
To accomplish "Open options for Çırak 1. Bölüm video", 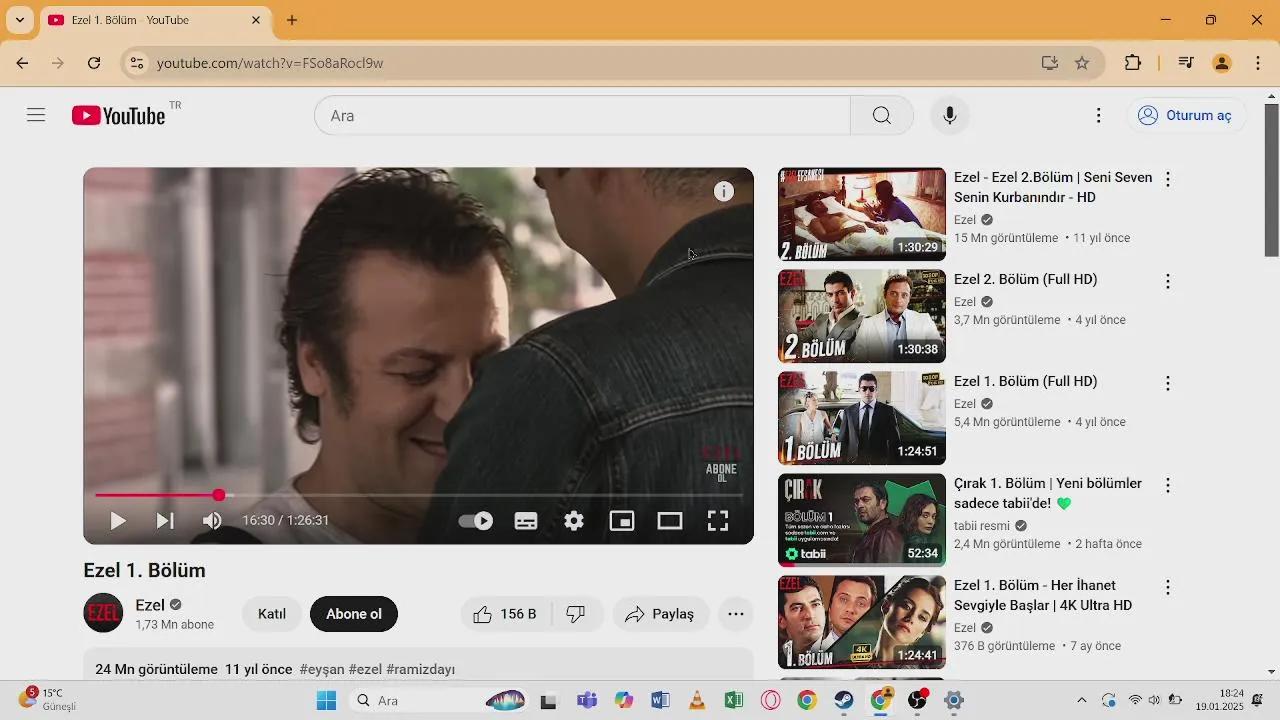I will (1167, 486).
